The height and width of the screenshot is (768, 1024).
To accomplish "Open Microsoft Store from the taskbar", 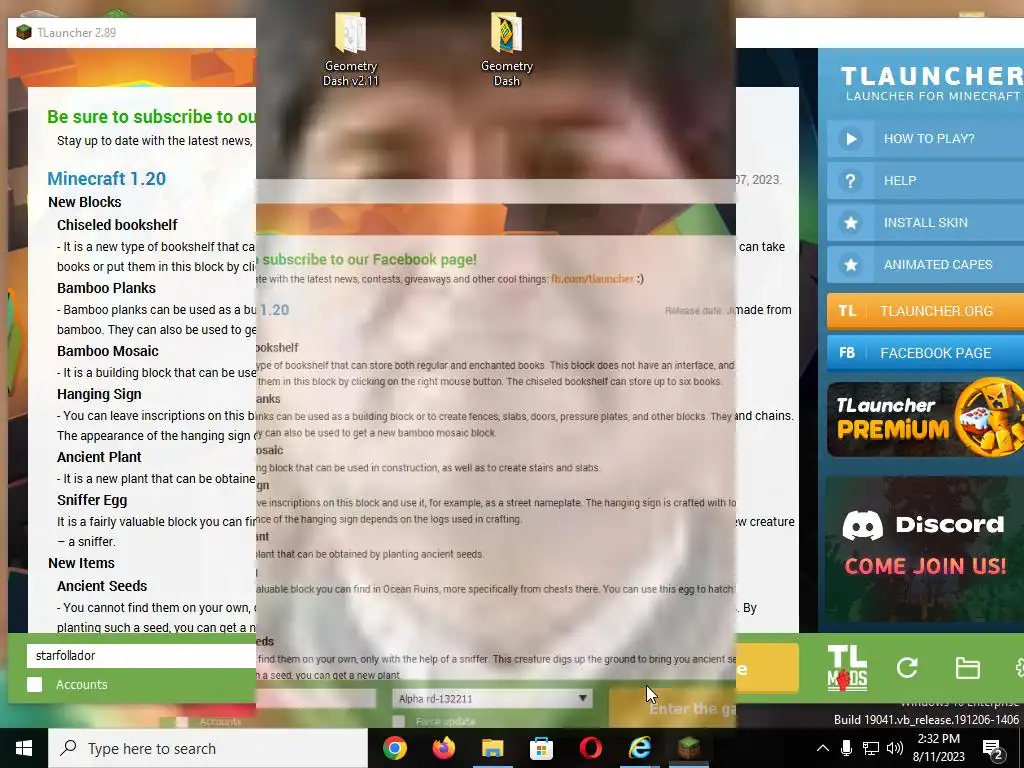I will [541, 748].
